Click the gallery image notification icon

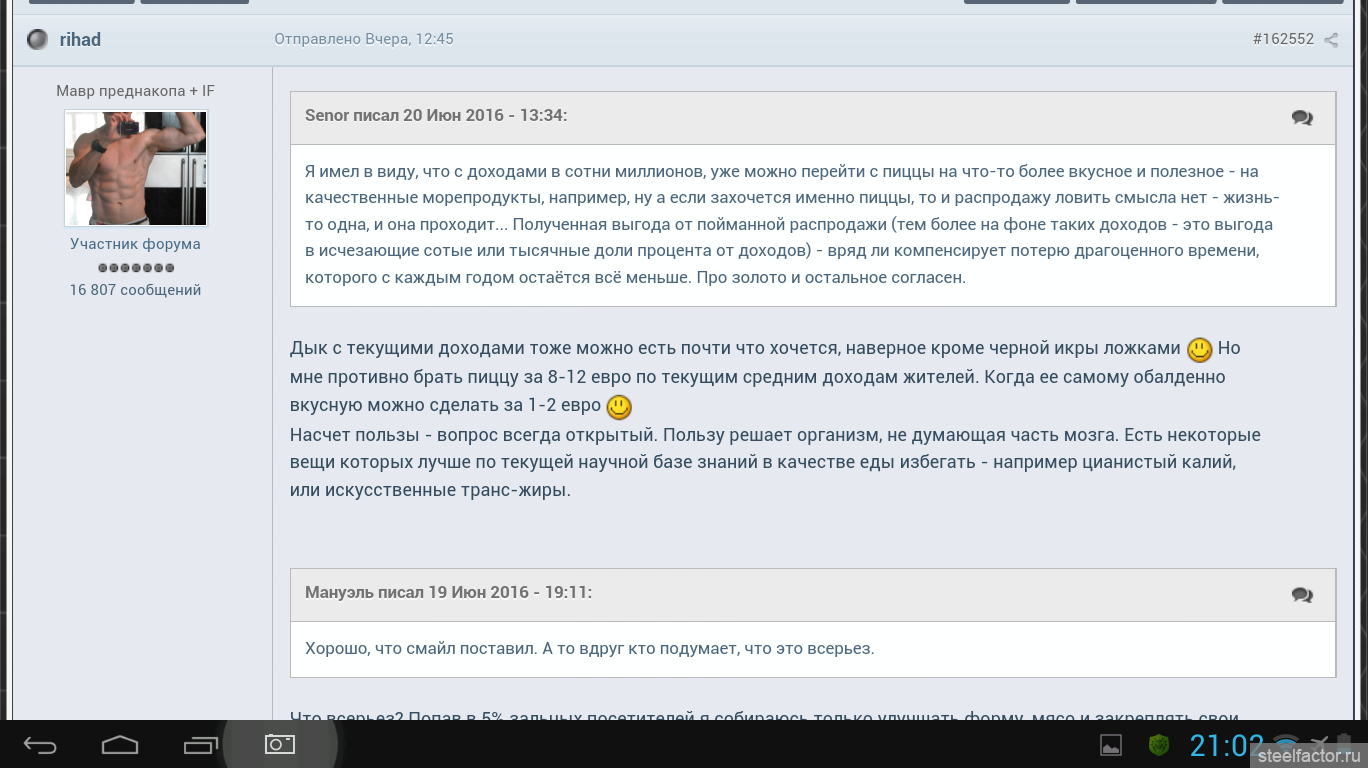click(1111, 745)
